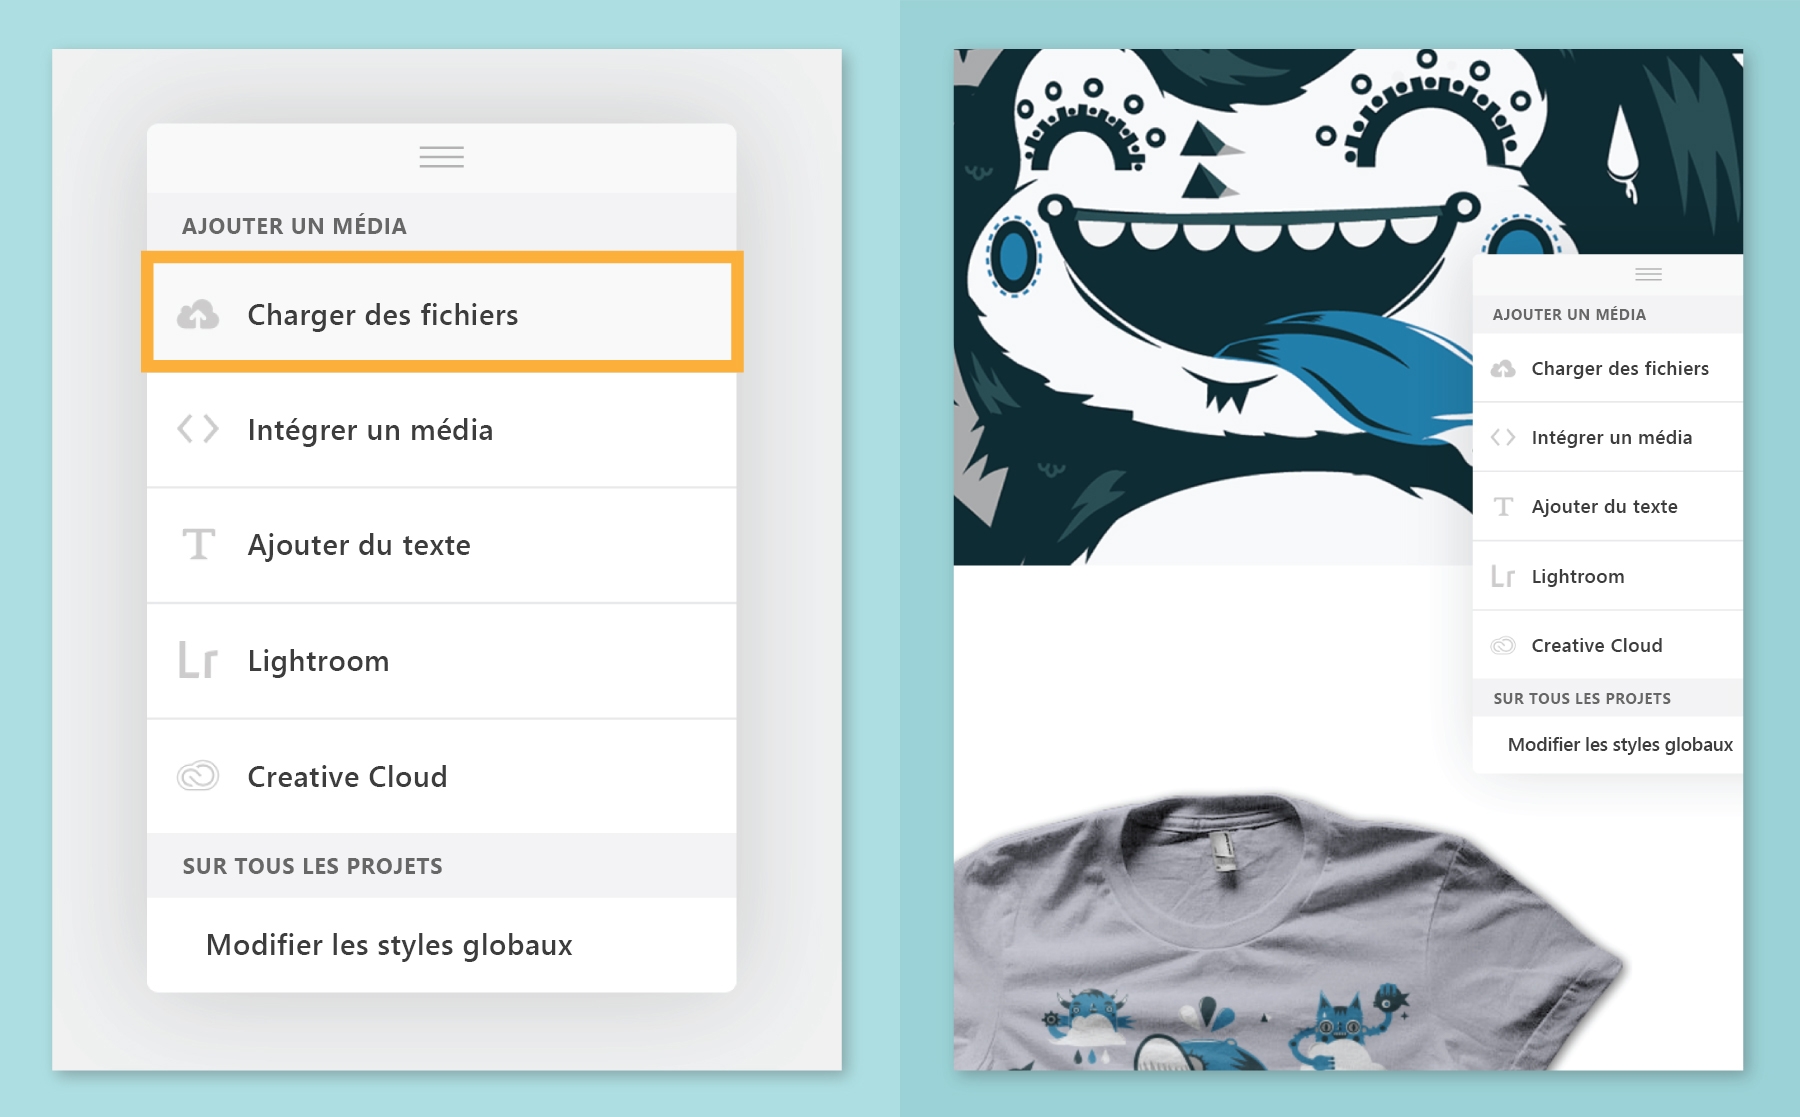Select 'Intégrer un média' in the large menu
Viewport: 1800px width, 1117px height.
point(442,430)
